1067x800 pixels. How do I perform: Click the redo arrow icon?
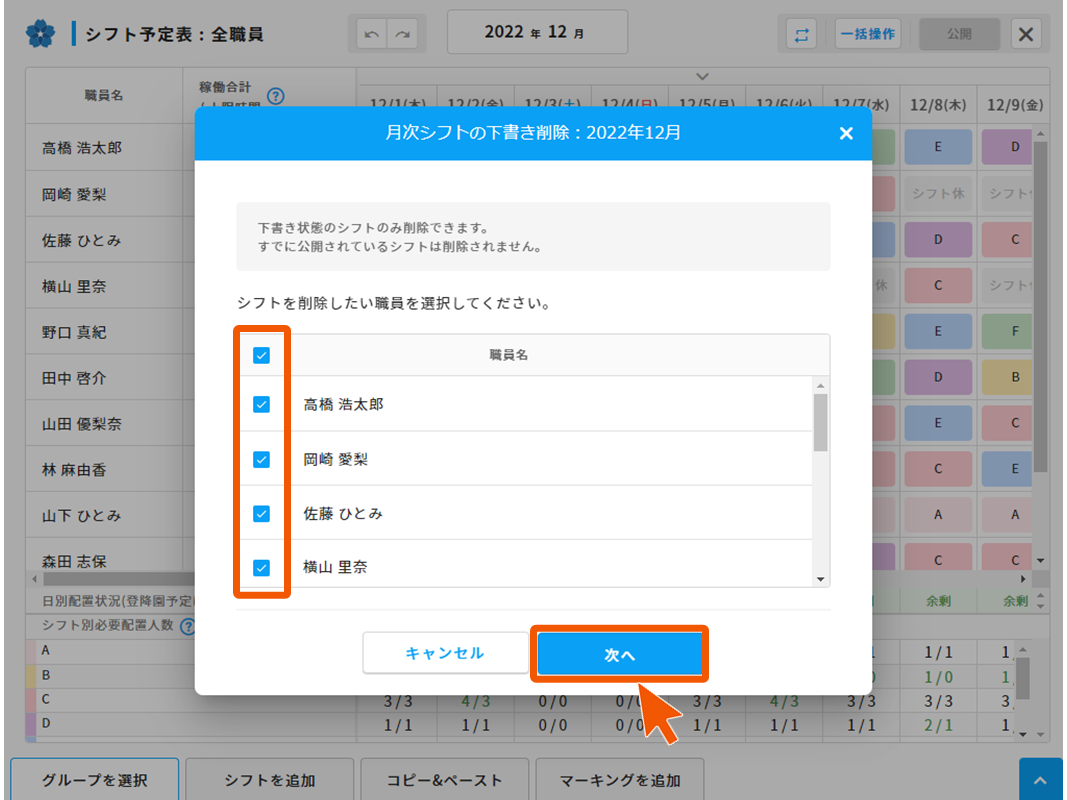[x=403, y=34]
